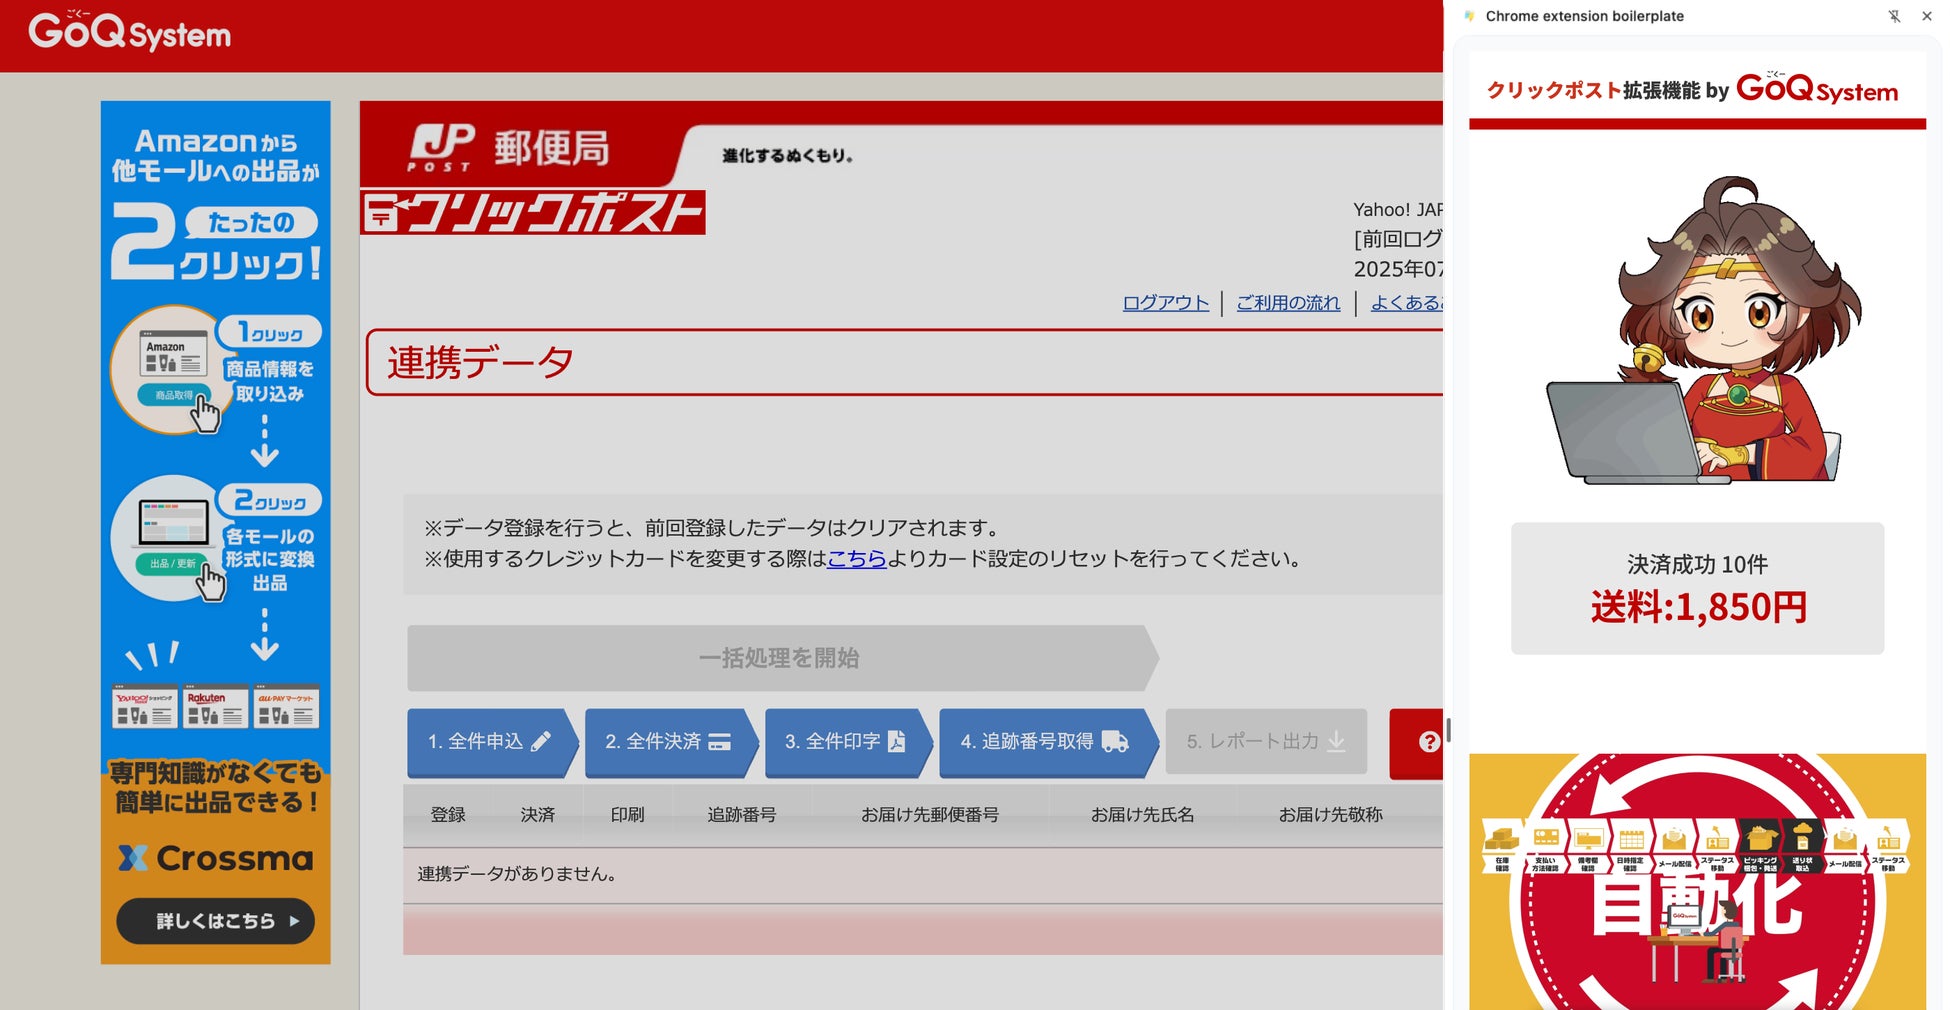Viewport: 1950px width, 1010px height.
Task: Click the 5. レポート出力 button
Action: [1266, 742]
